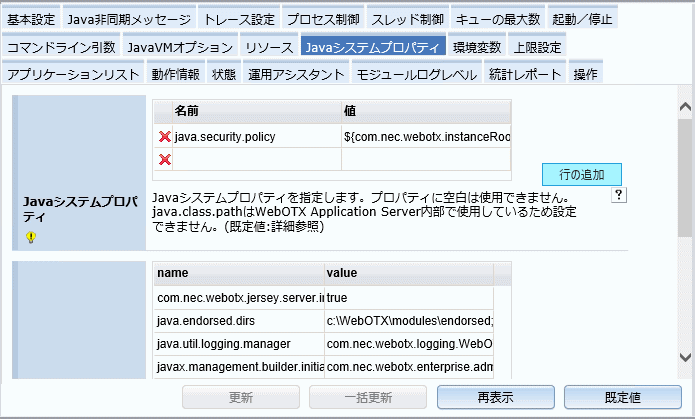Click the vertical scrollbar thumb
Viewport: 695px width, 419px height.
685,177
